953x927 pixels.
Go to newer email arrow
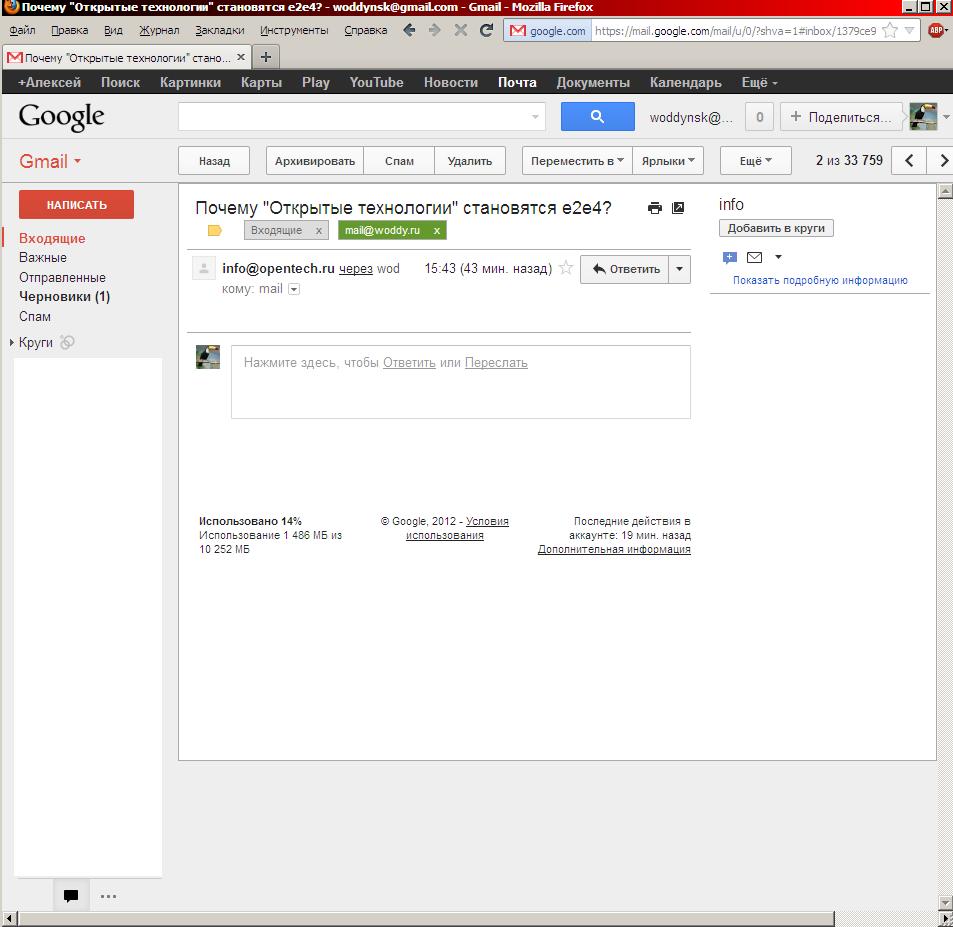[x=909, y=160]
